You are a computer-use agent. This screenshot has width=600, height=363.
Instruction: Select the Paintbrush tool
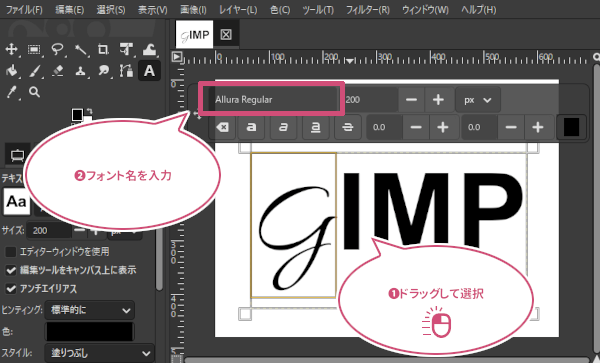click(x=34, y=71)
